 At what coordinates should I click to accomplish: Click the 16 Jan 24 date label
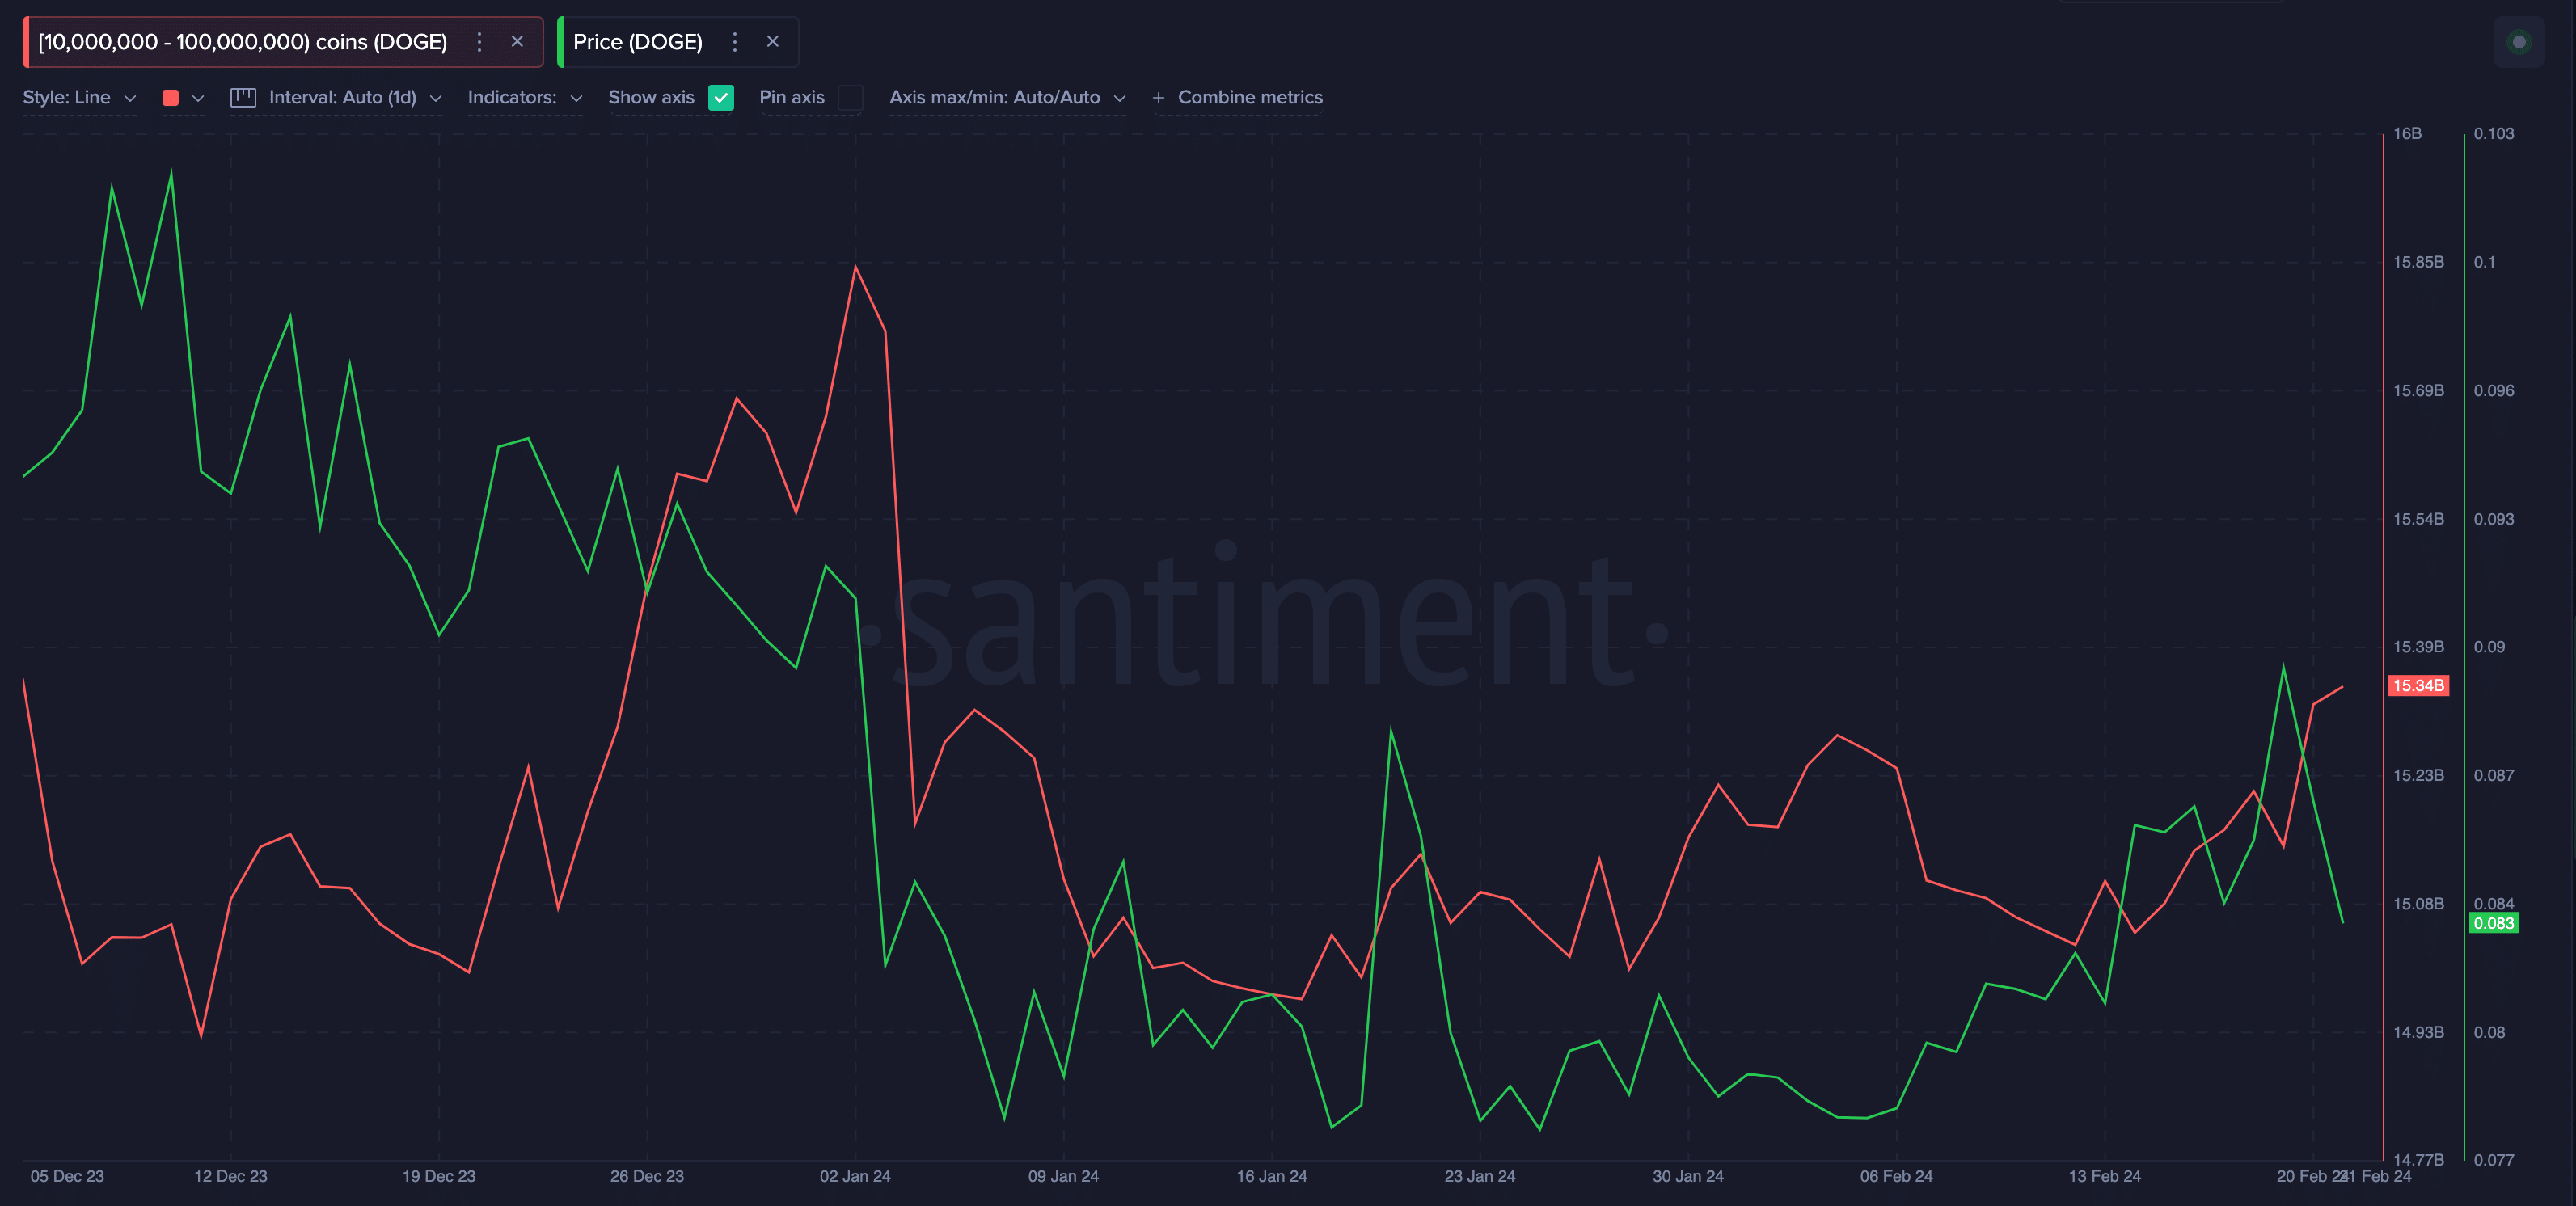1271,1176
